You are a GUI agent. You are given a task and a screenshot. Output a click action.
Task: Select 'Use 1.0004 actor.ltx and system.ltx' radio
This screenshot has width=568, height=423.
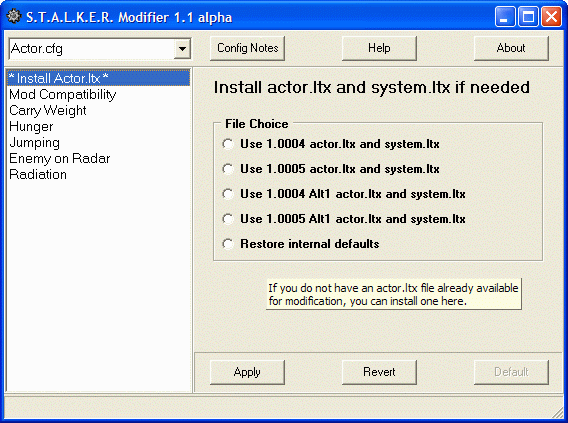tap(228, 144)
